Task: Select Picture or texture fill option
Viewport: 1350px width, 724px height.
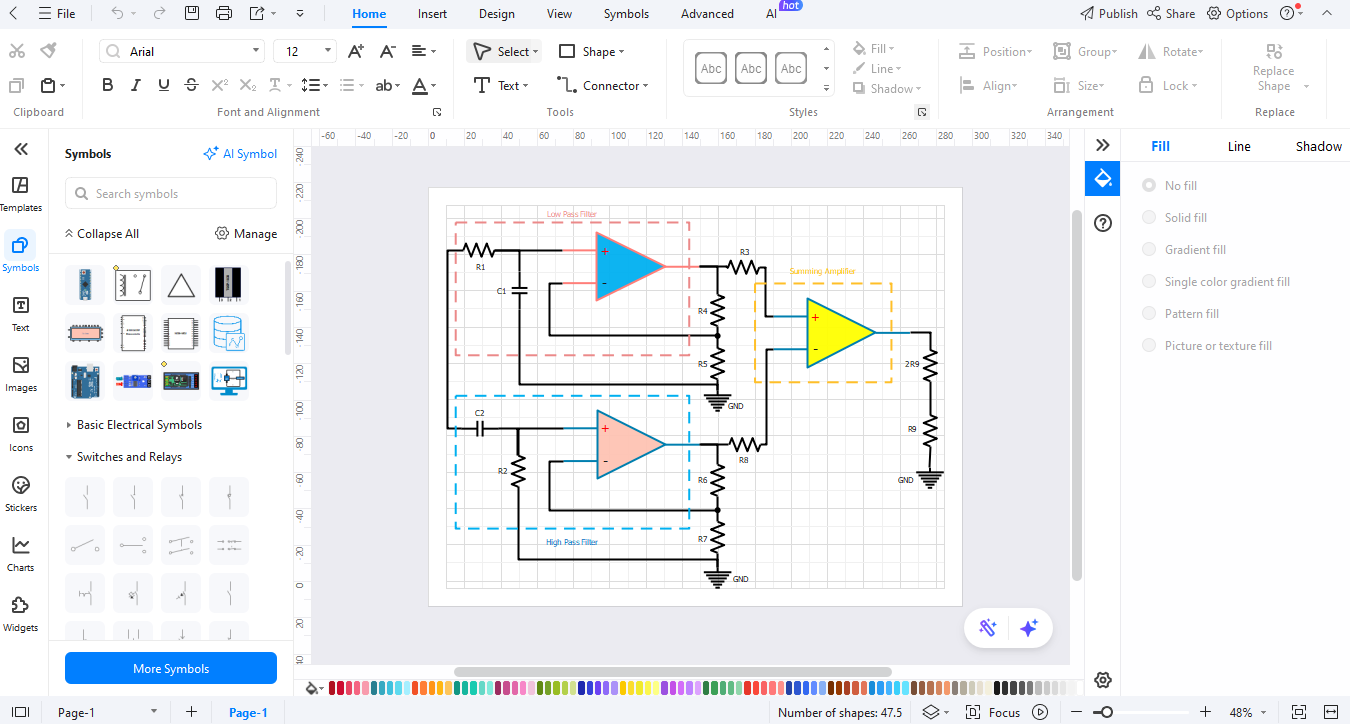Action: (x=1148, y=345)
